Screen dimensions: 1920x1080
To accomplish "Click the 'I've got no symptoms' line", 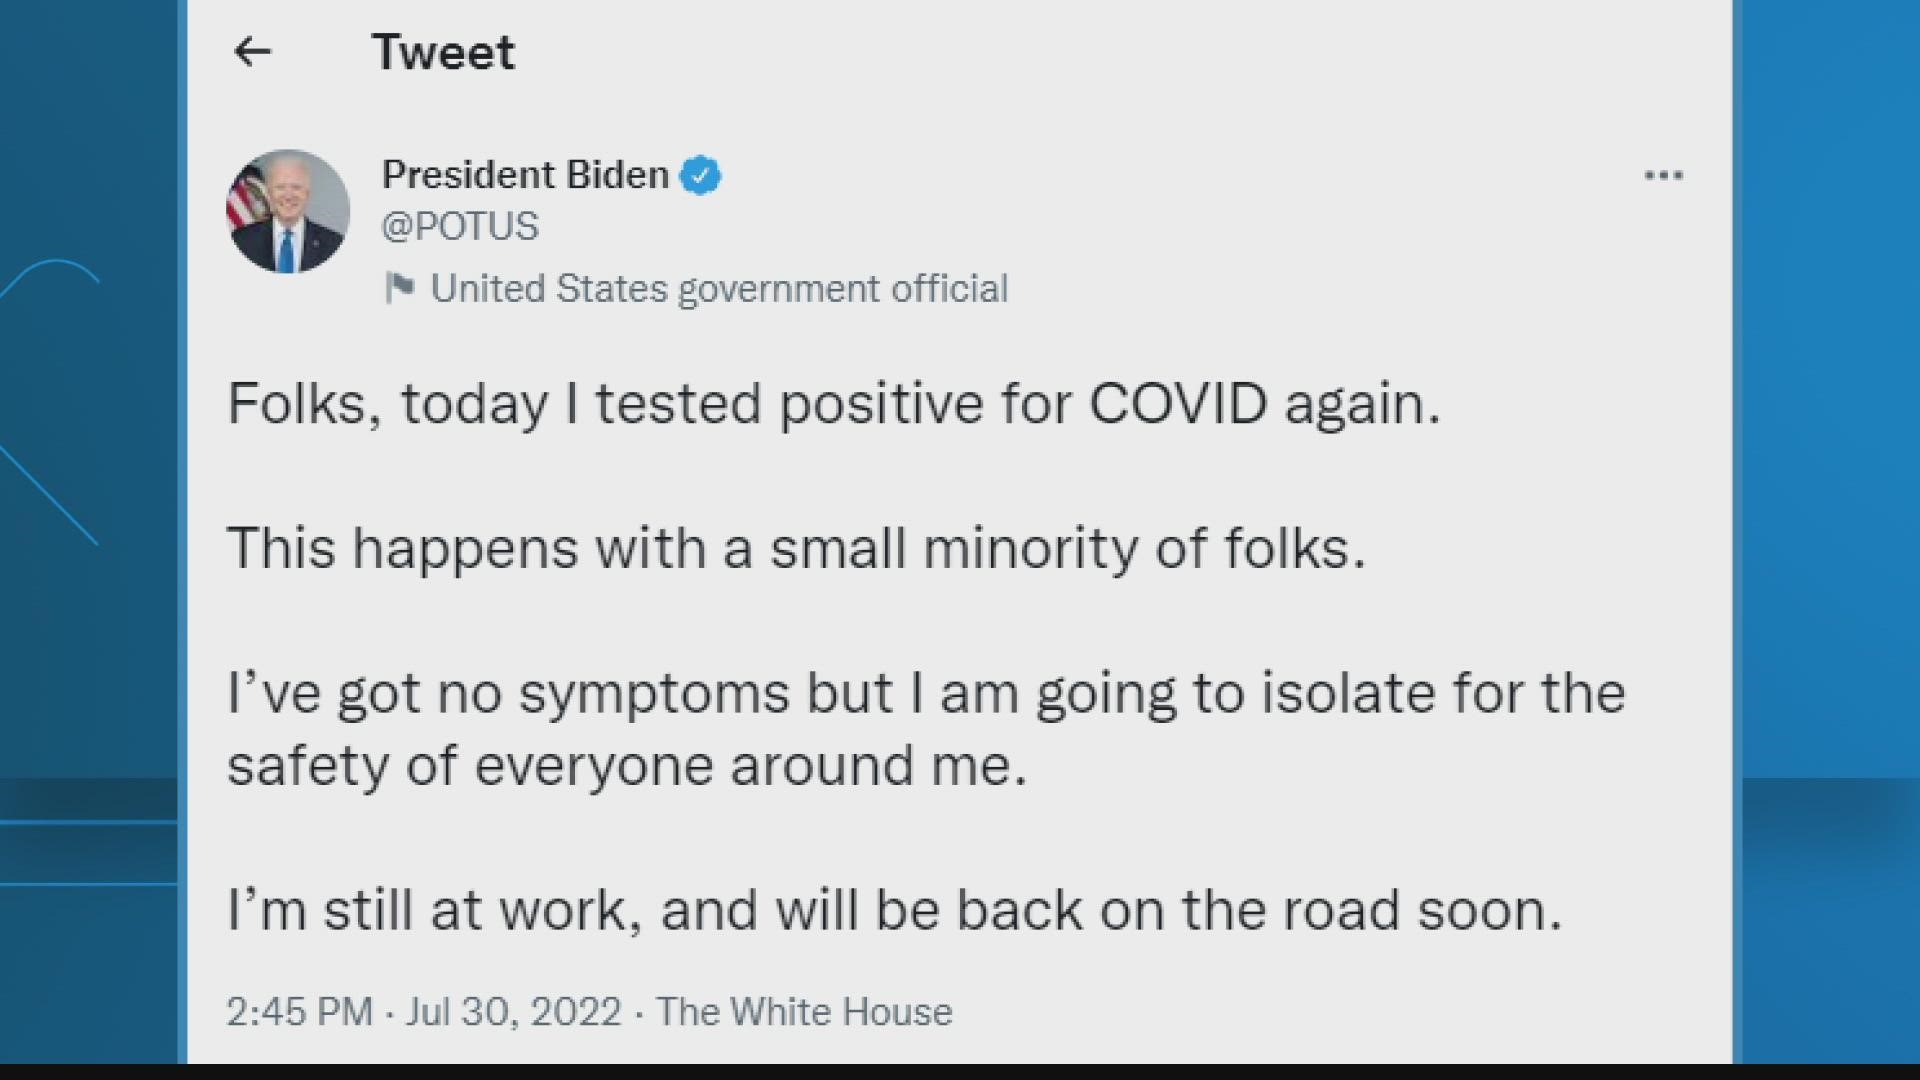I will point(926,694).
